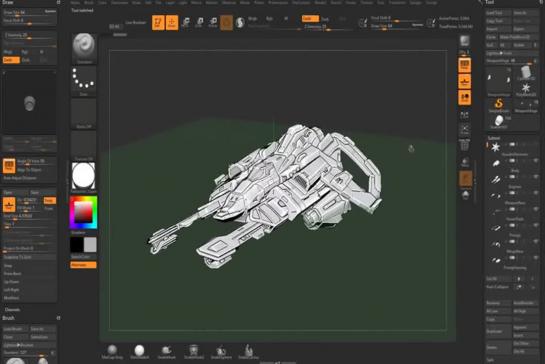This screenshot has width=545, height=364.
Task: Adjust the Draw Size slider in left panel
Action: coord(30,13)
